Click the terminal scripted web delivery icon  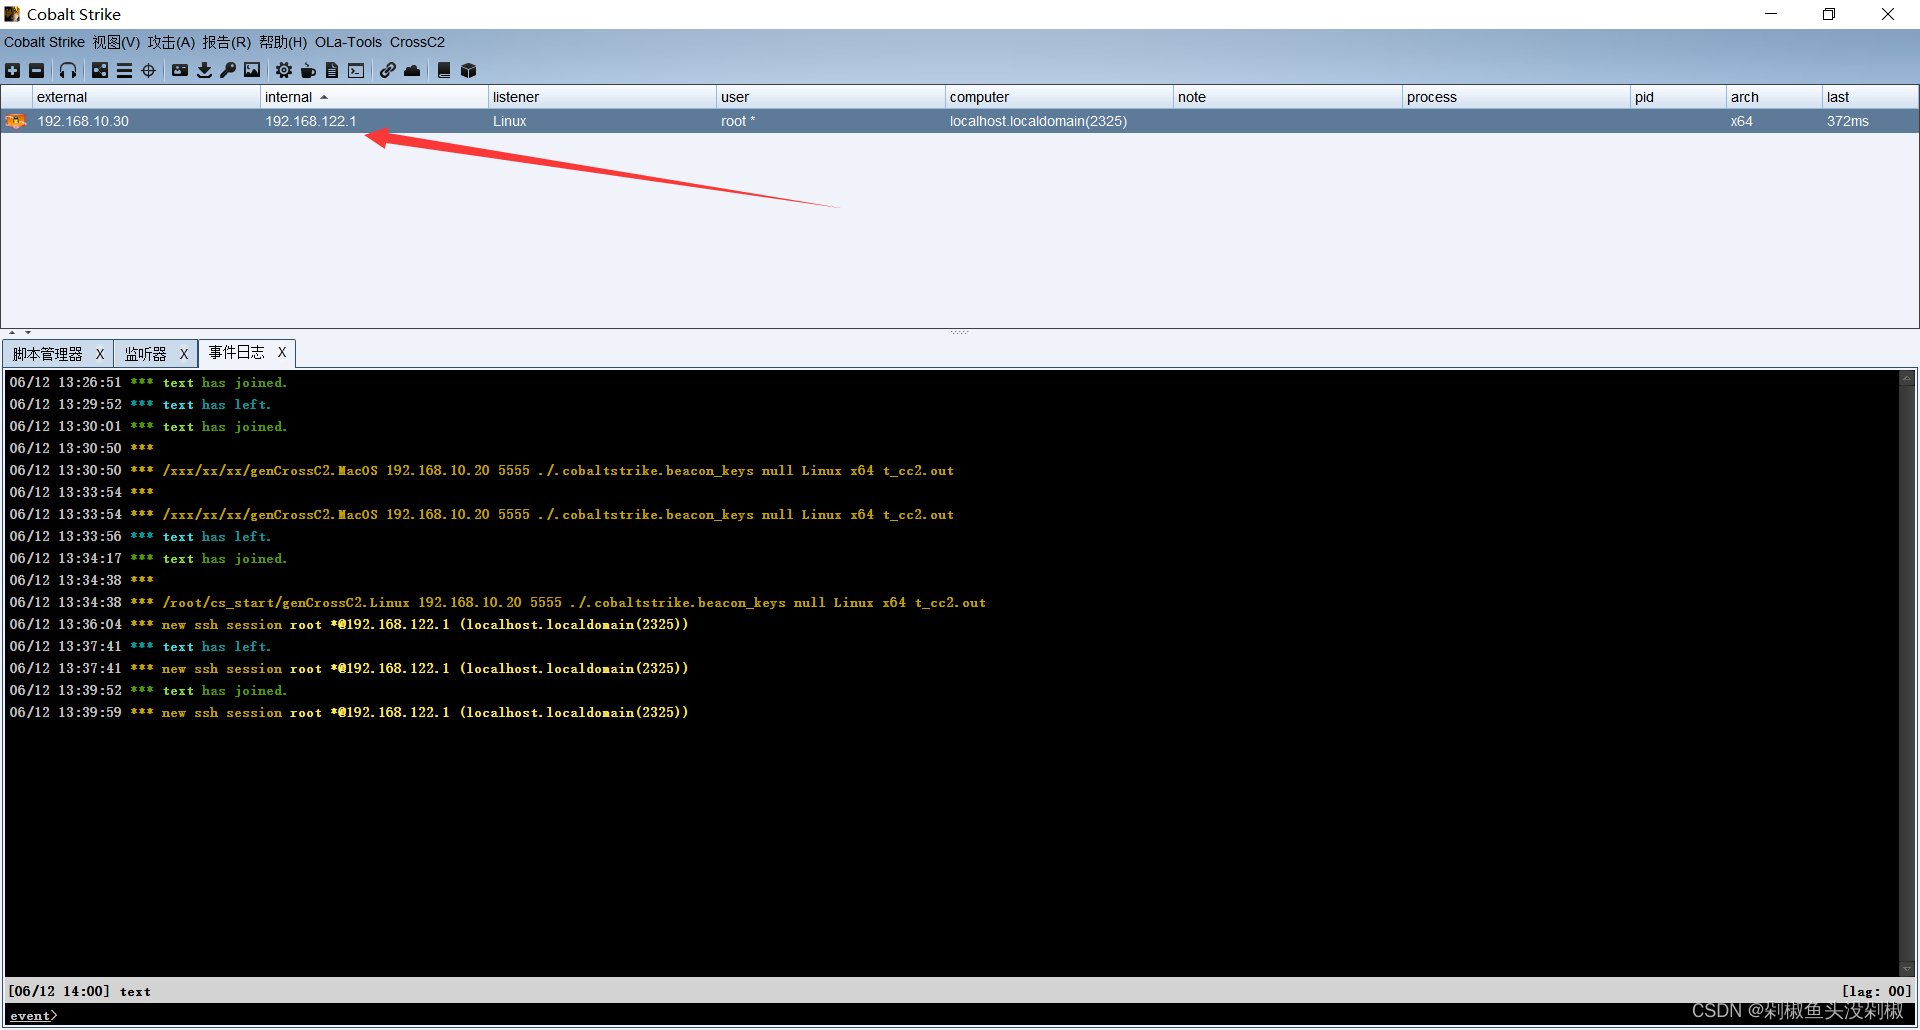356,70
